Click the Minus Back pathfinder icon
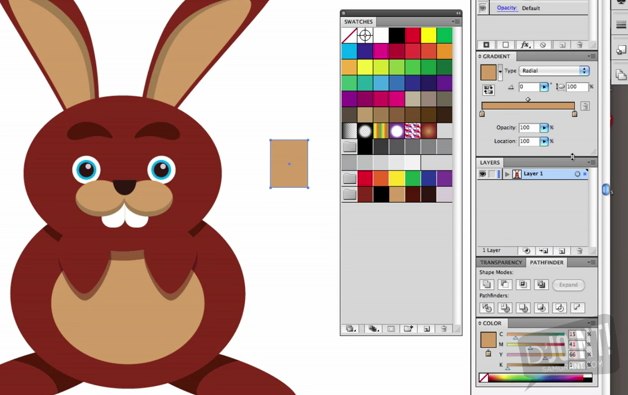The width and height of the screenshot is (628, 395). (577, 308)
